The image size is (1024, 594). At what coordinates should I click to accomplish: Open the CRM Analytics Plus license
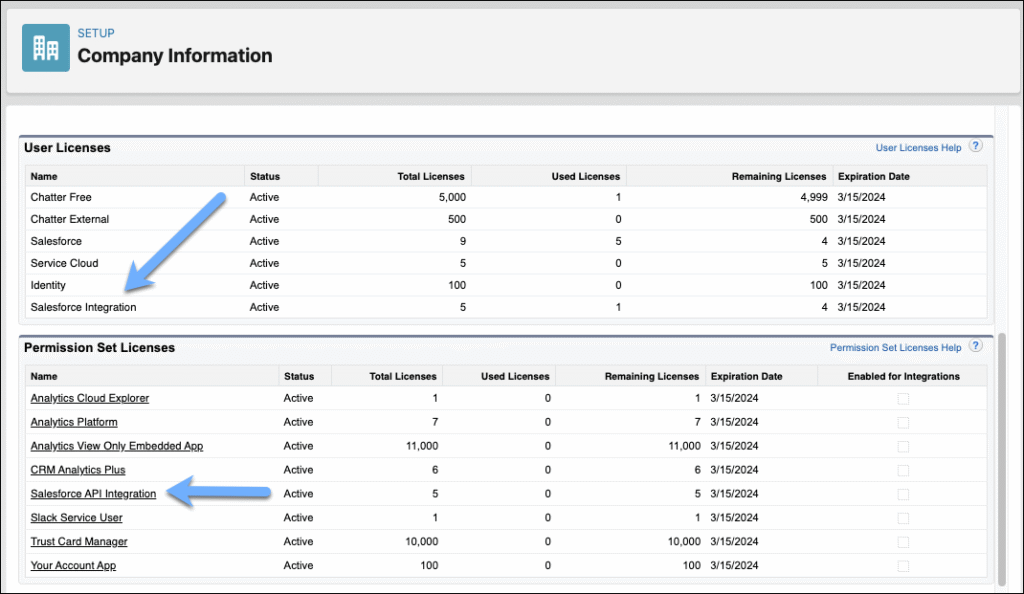[x=78, y=470]
